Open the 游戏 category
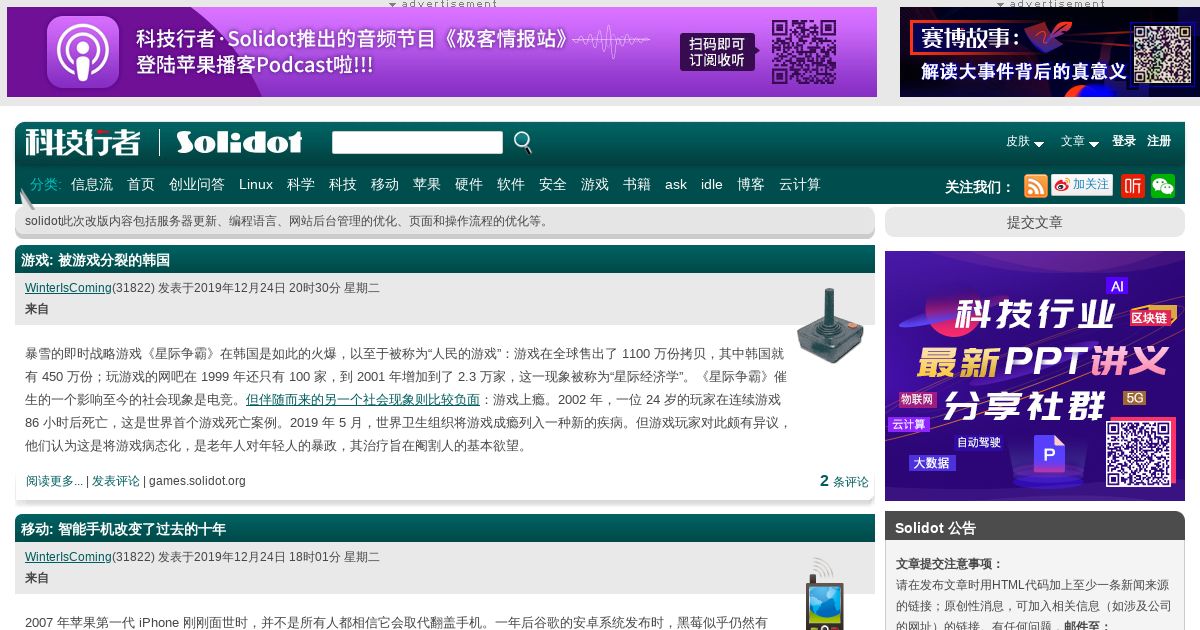This screenshot has height=630, width=1200. [595, 184]
